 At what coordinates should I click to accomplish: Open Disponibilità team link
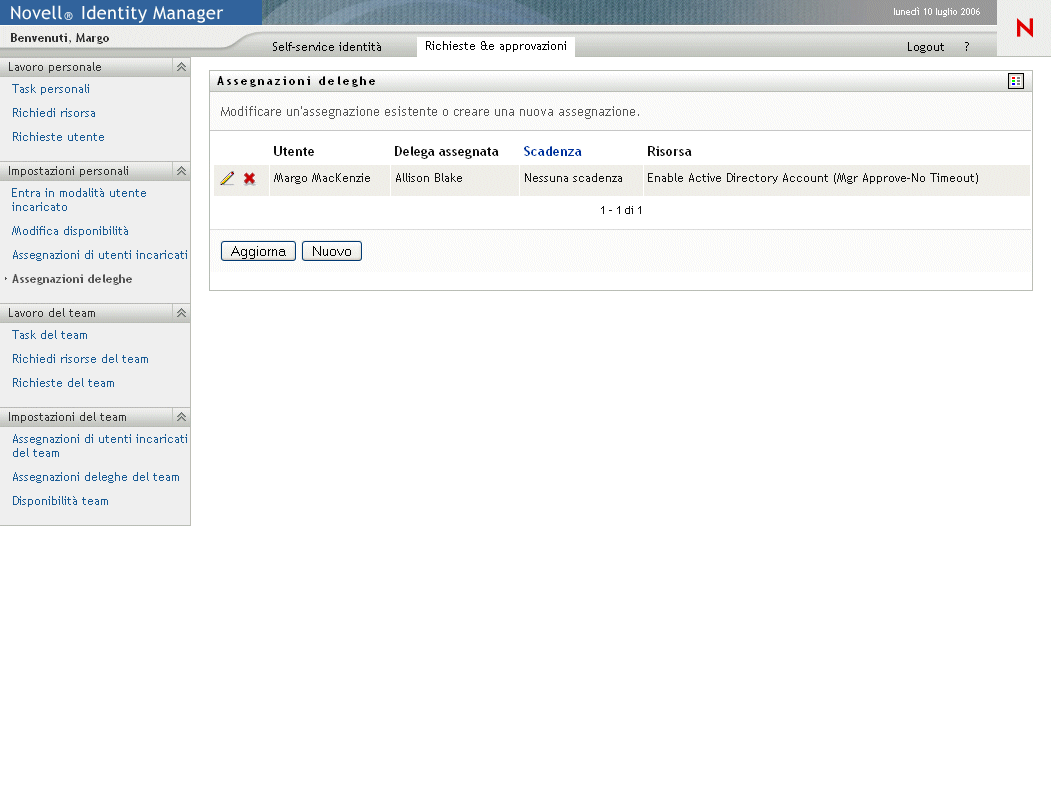(60, 501)
